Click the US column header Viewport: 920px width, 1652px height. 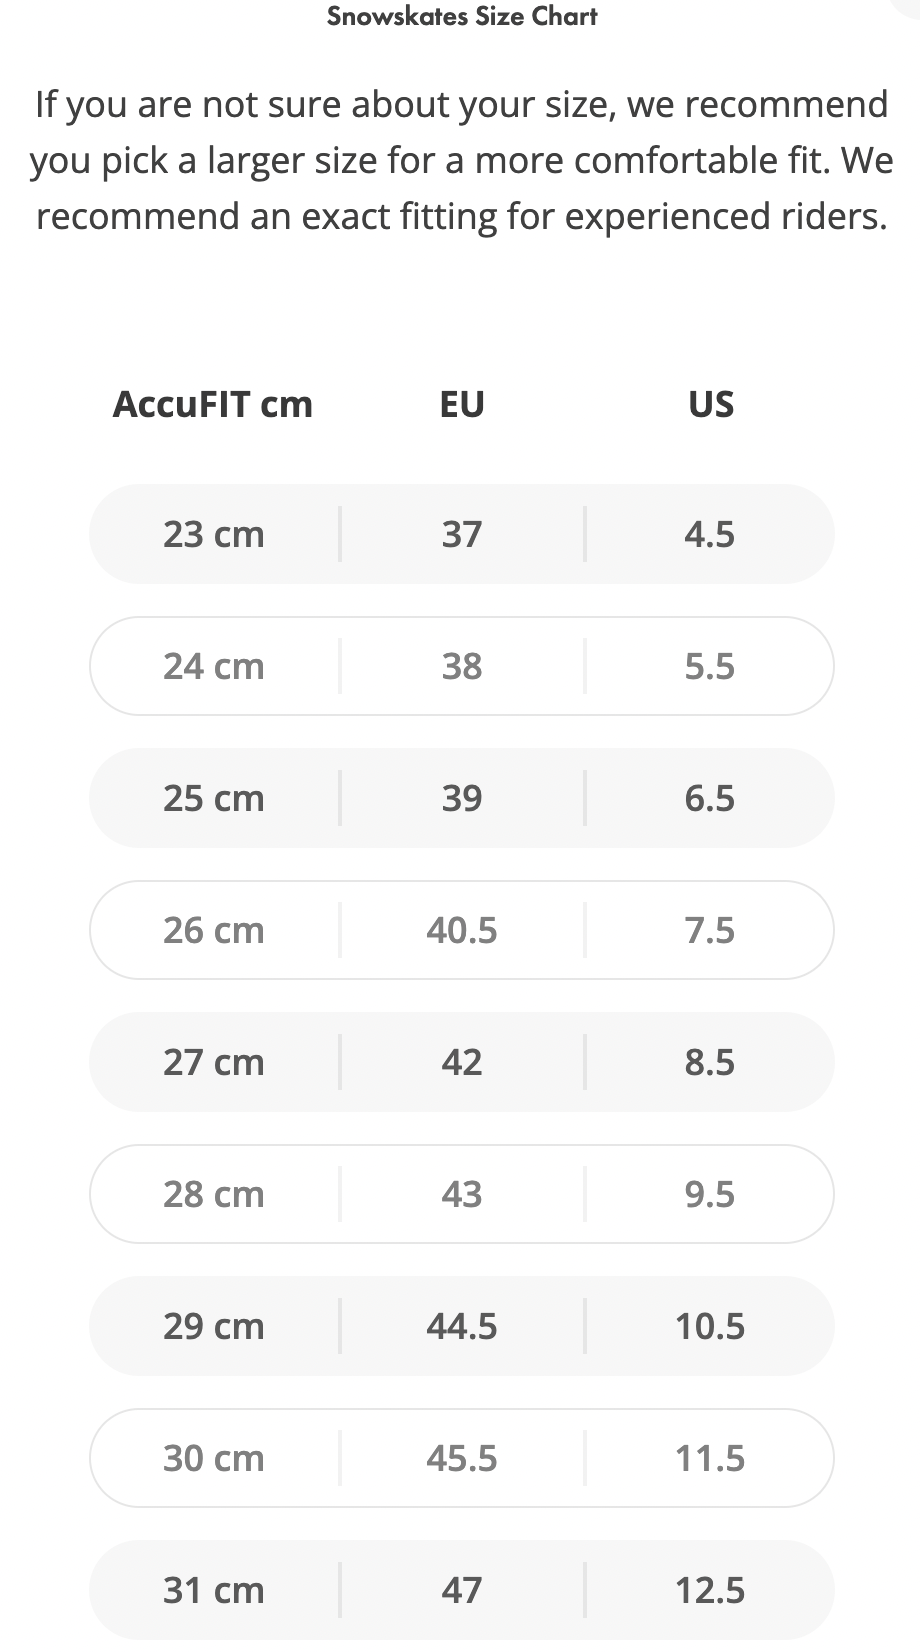coord(710,404)
